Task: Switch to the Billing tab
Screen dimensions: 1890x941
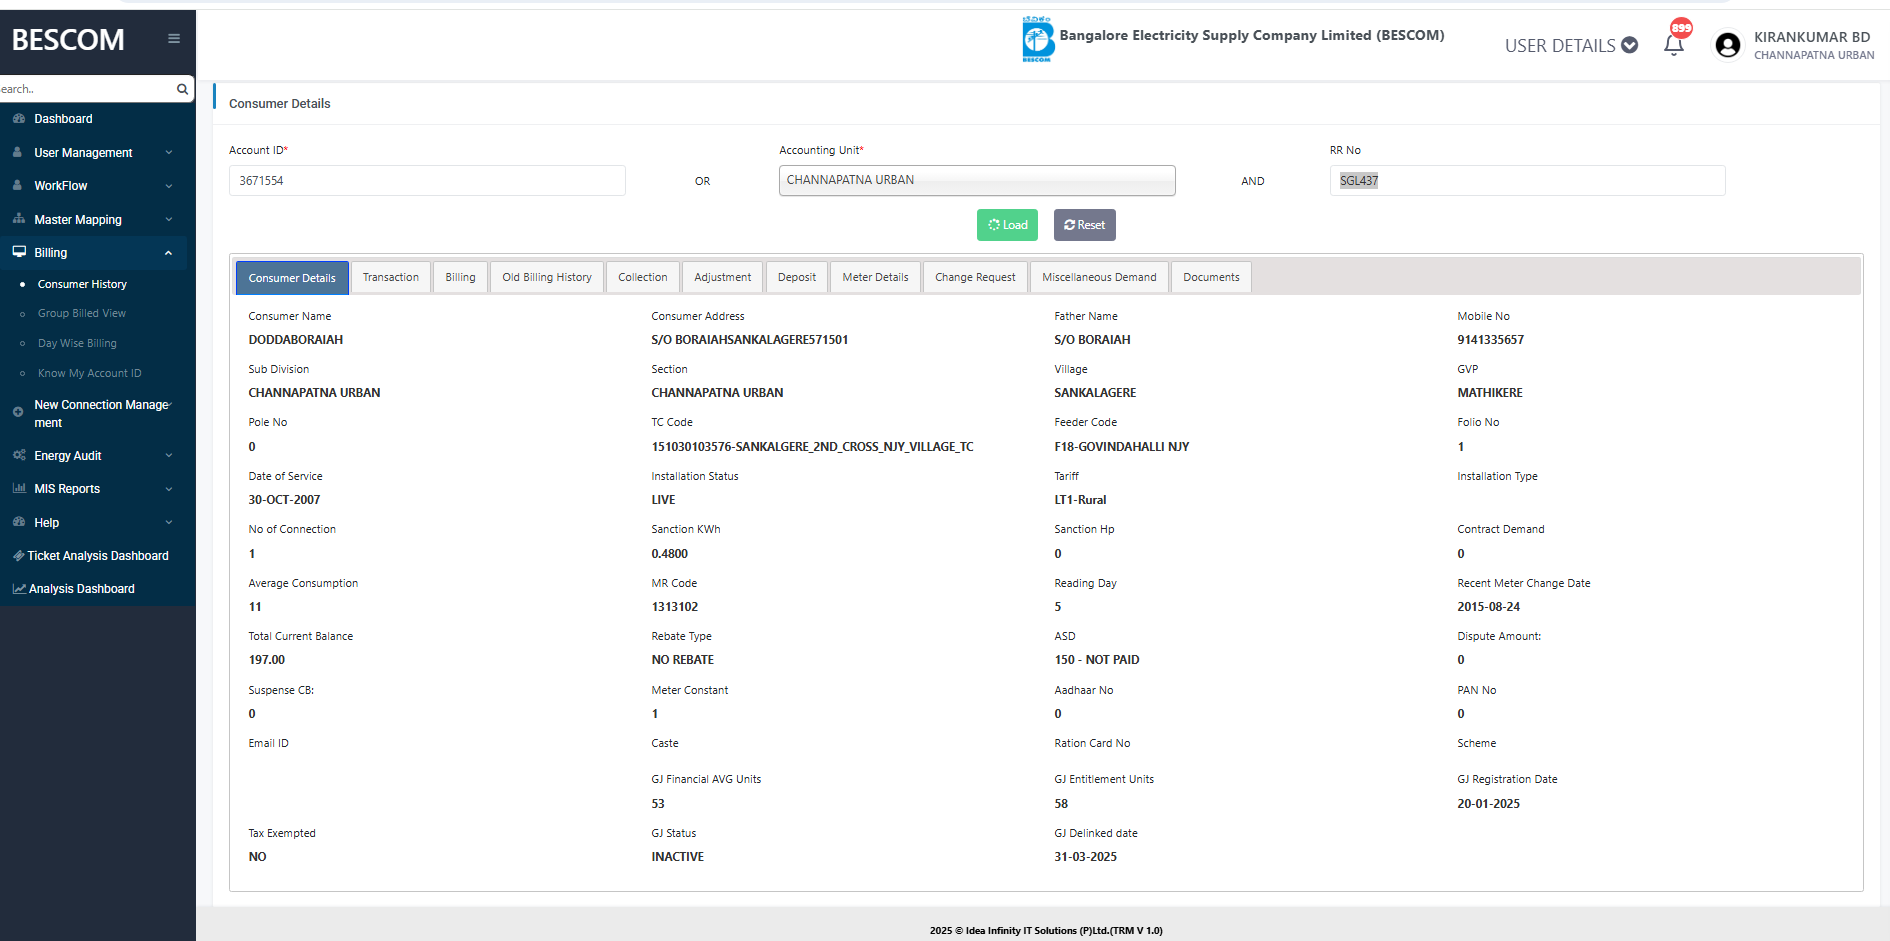Action: coord(461,277)
